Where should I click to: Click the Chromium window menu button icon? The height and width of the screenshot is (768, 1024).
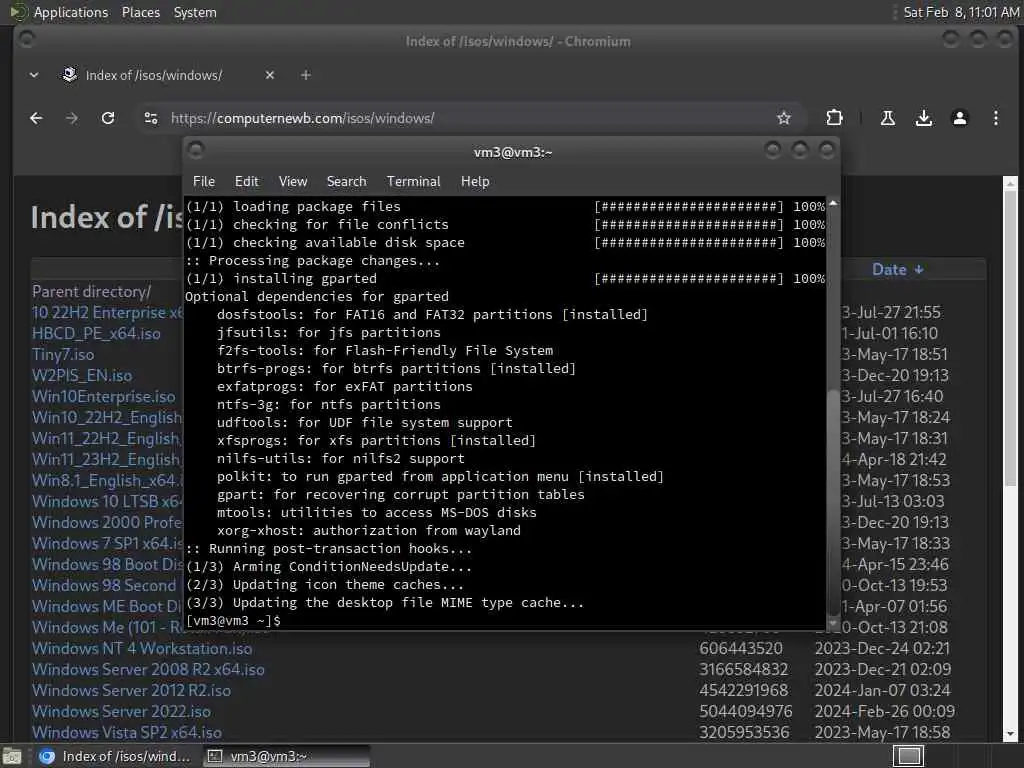(x=26, y=40)
